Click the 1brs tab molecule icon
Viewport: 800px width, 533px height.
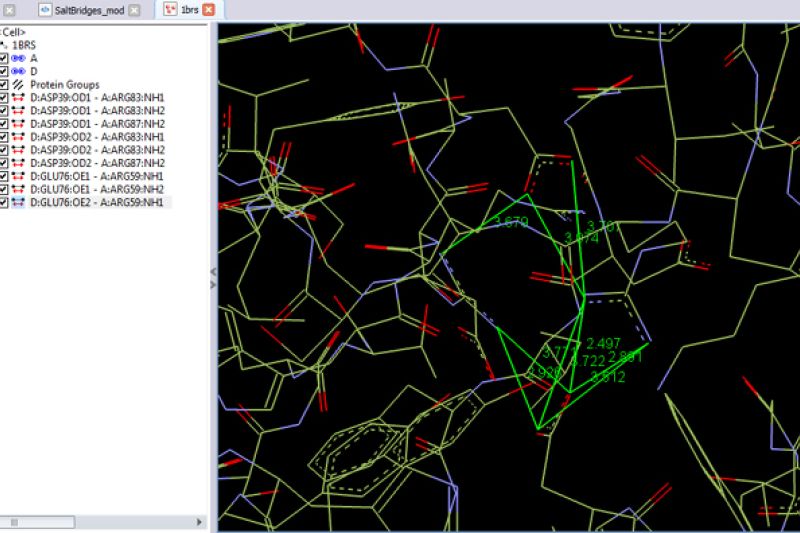[170, 9]
